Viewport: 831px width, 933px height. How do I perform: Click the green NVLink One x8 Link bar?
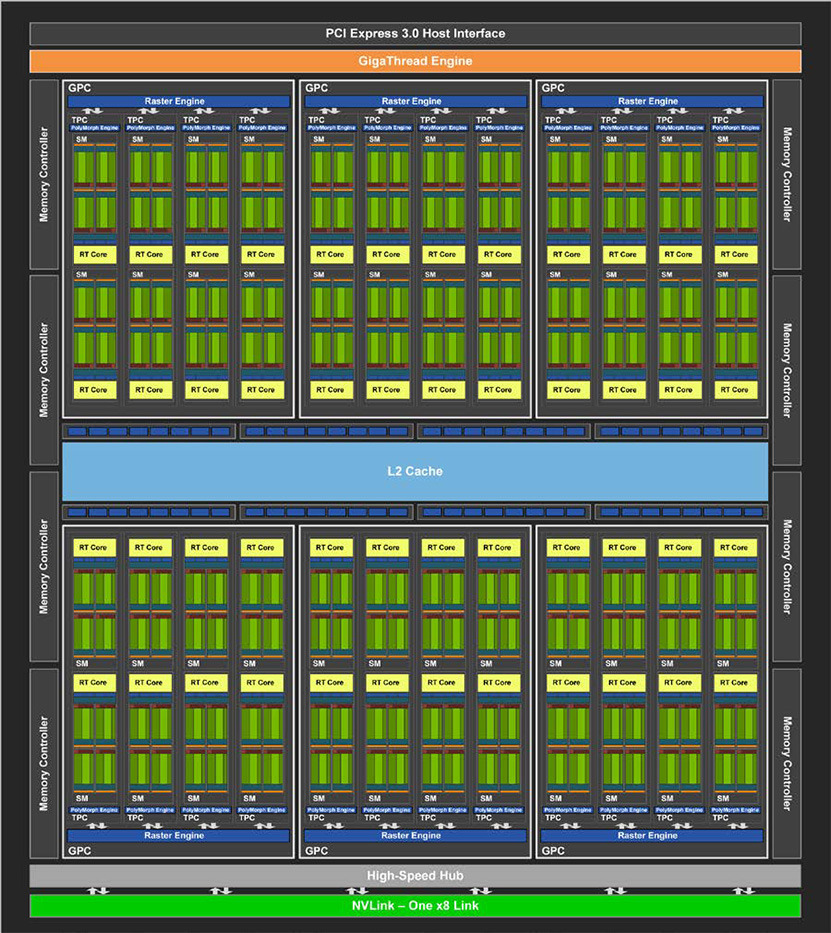(x=415, y=906)
